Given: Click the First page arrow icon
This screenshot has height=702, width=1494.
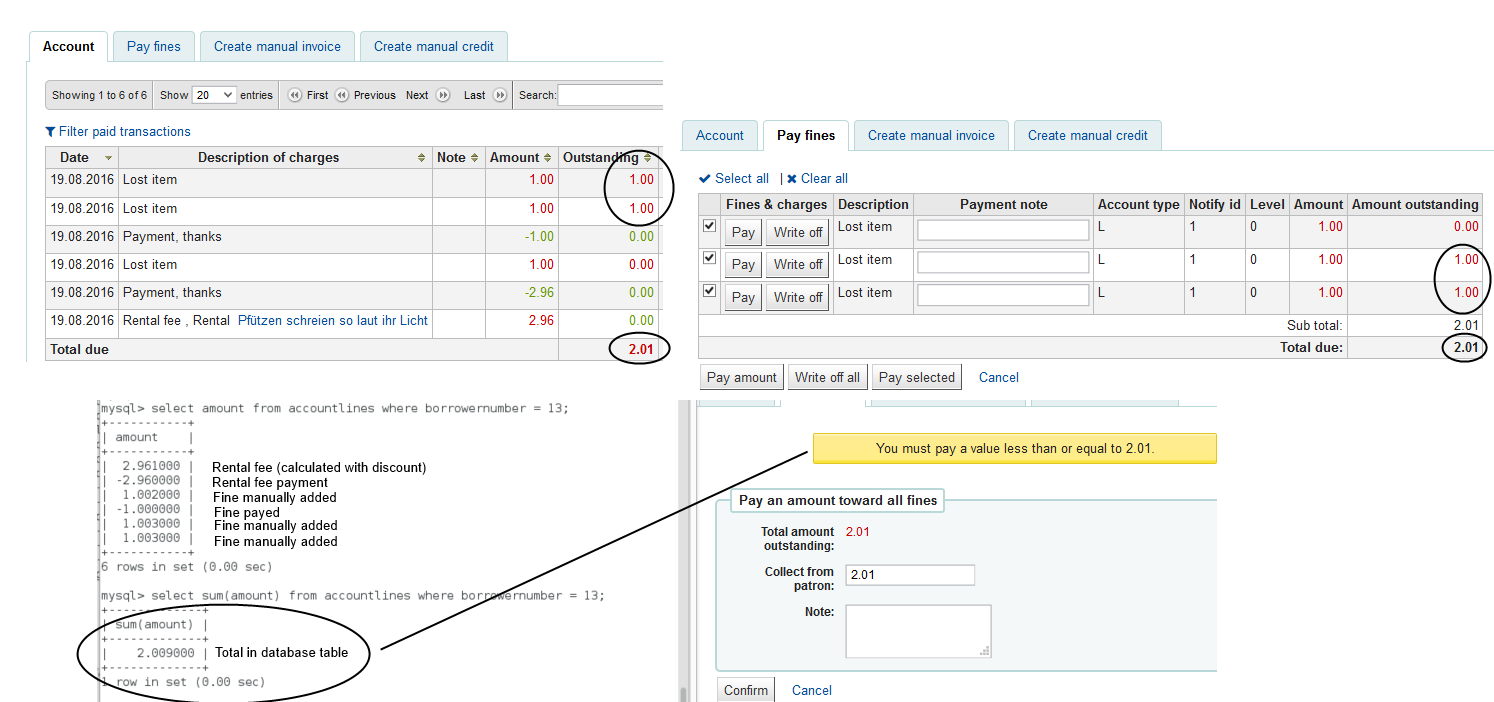Looking at the screenshot, I should [295, 95].
